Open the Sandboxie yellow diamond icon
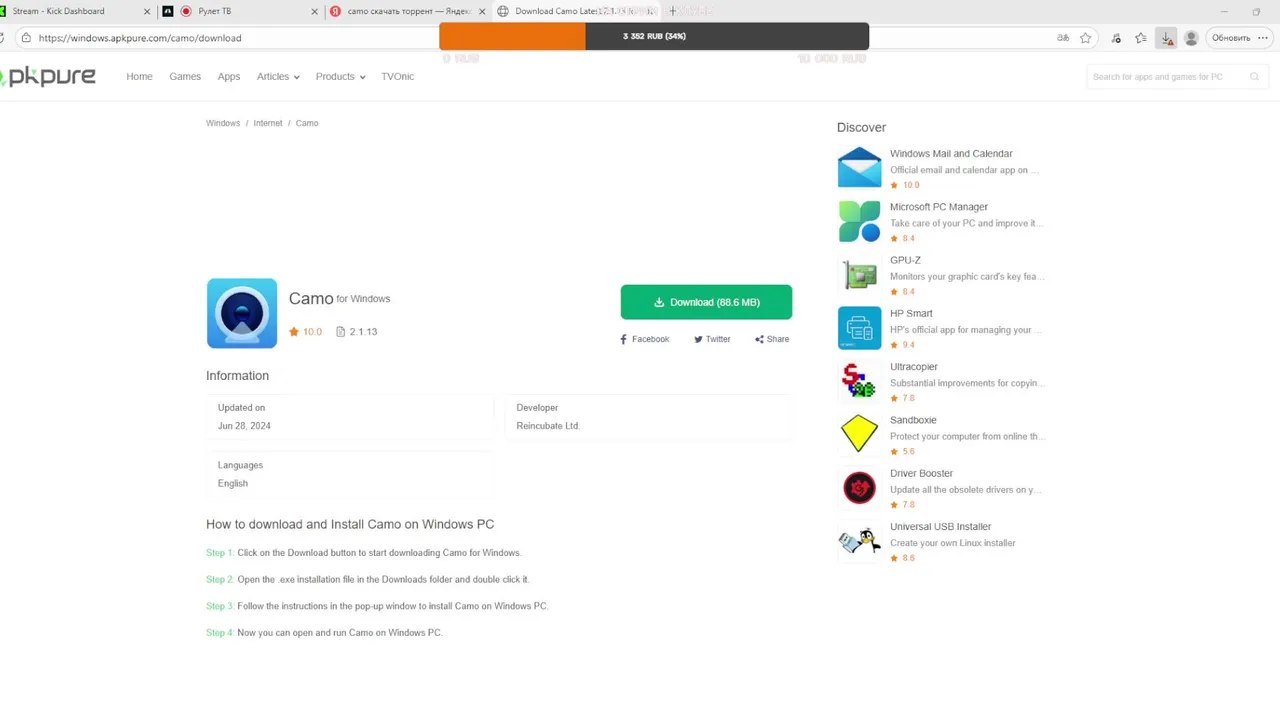The height and width of the screenshot is (720, 1280). (859, 434)
